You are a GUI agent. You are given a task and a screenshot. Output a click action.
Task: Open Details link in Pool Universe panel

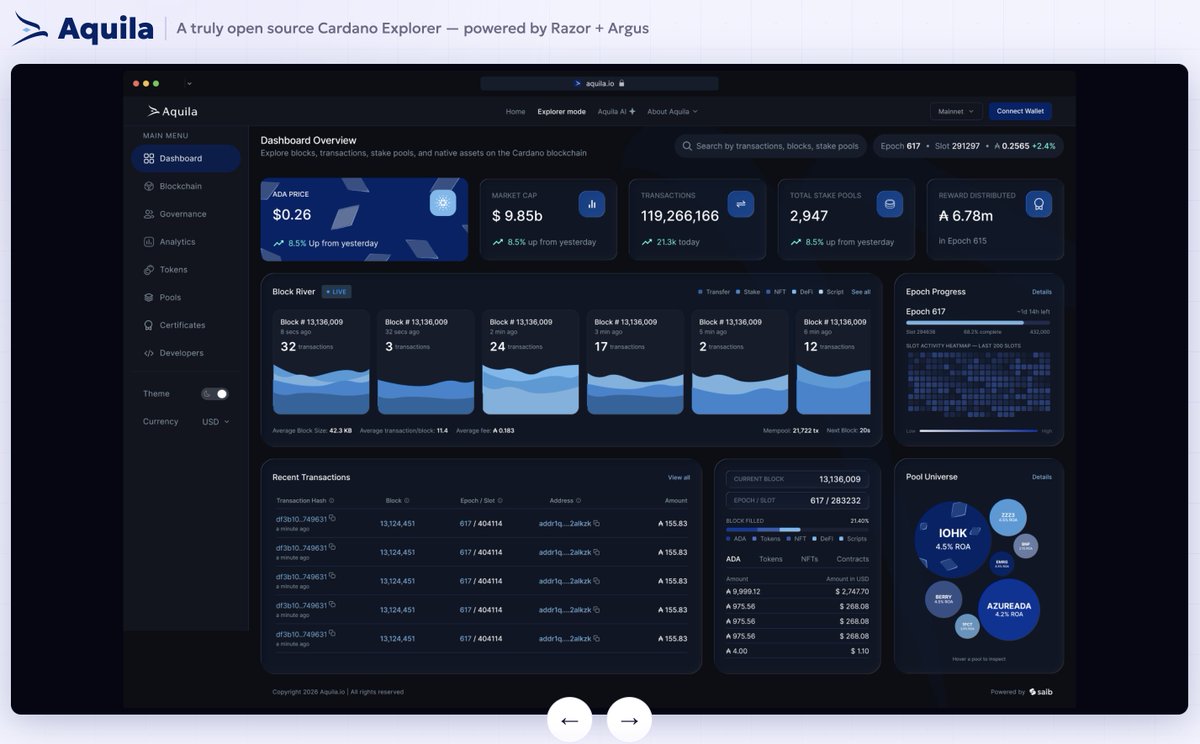pyautogui.click(x=1042, y=477)
